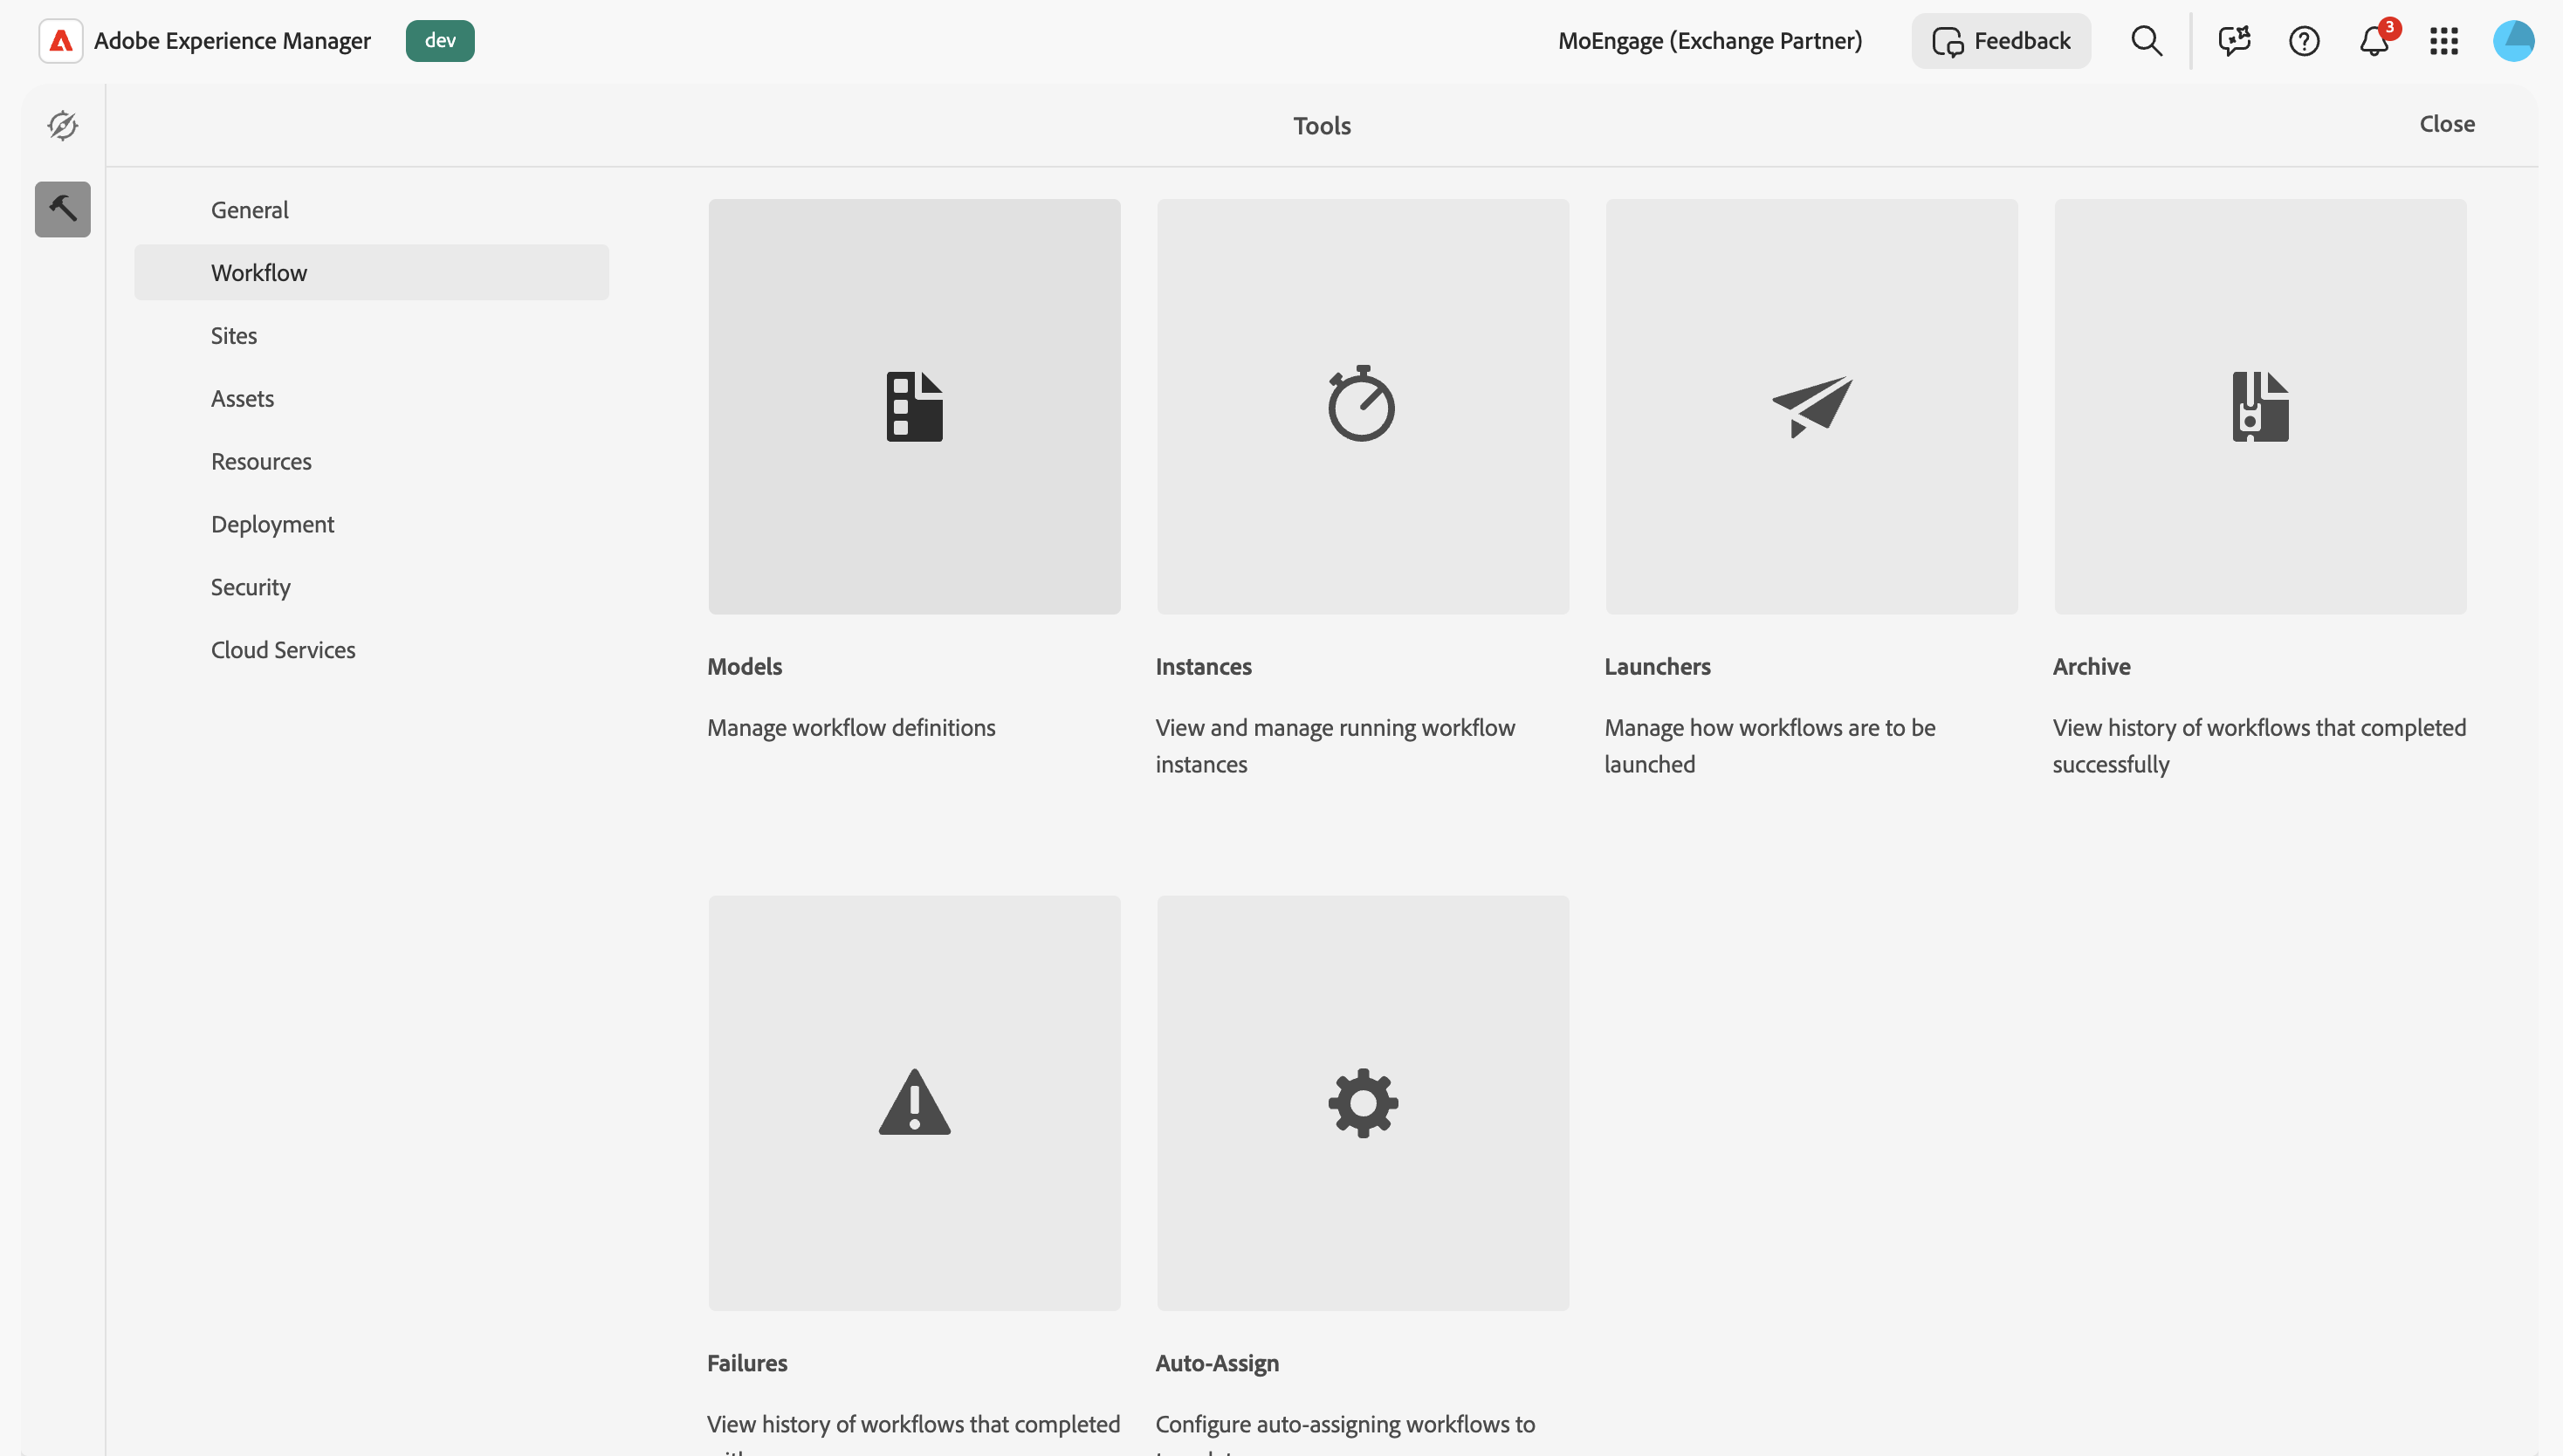This screenshot has height=1456, width=2563.
Task: Click the dev environment badge
Action: (x=440, y=41)
